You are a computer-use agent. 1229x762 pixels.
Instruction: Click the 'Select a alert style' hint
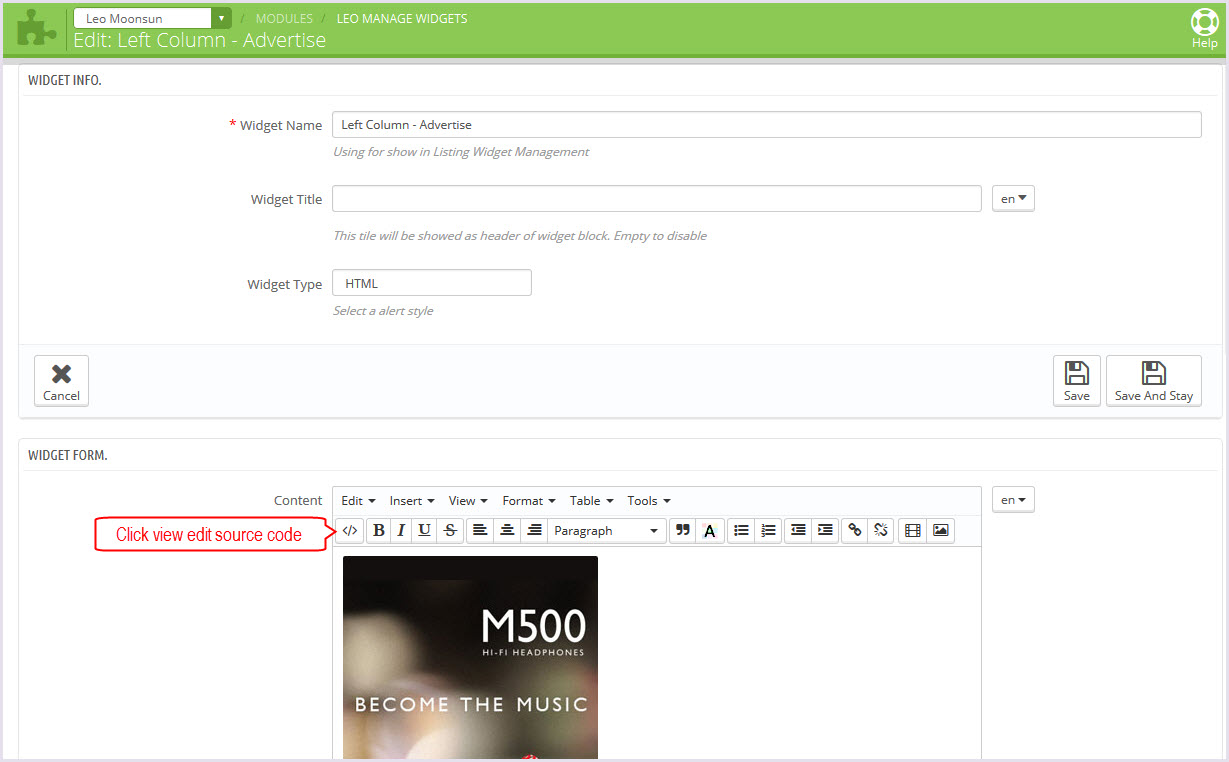click(x=383, y=311)
